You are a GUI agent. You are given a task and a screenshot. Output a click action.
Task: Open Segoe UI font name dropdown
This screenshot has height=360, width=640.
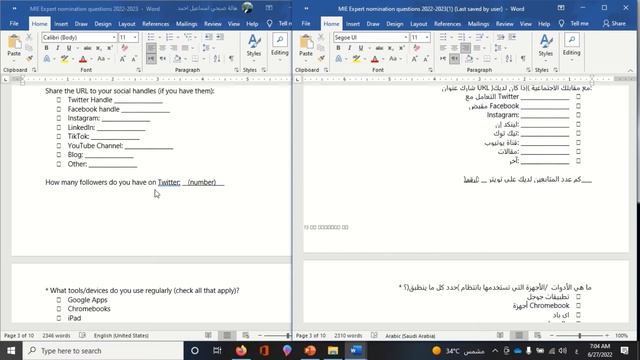tap(406, 38)
